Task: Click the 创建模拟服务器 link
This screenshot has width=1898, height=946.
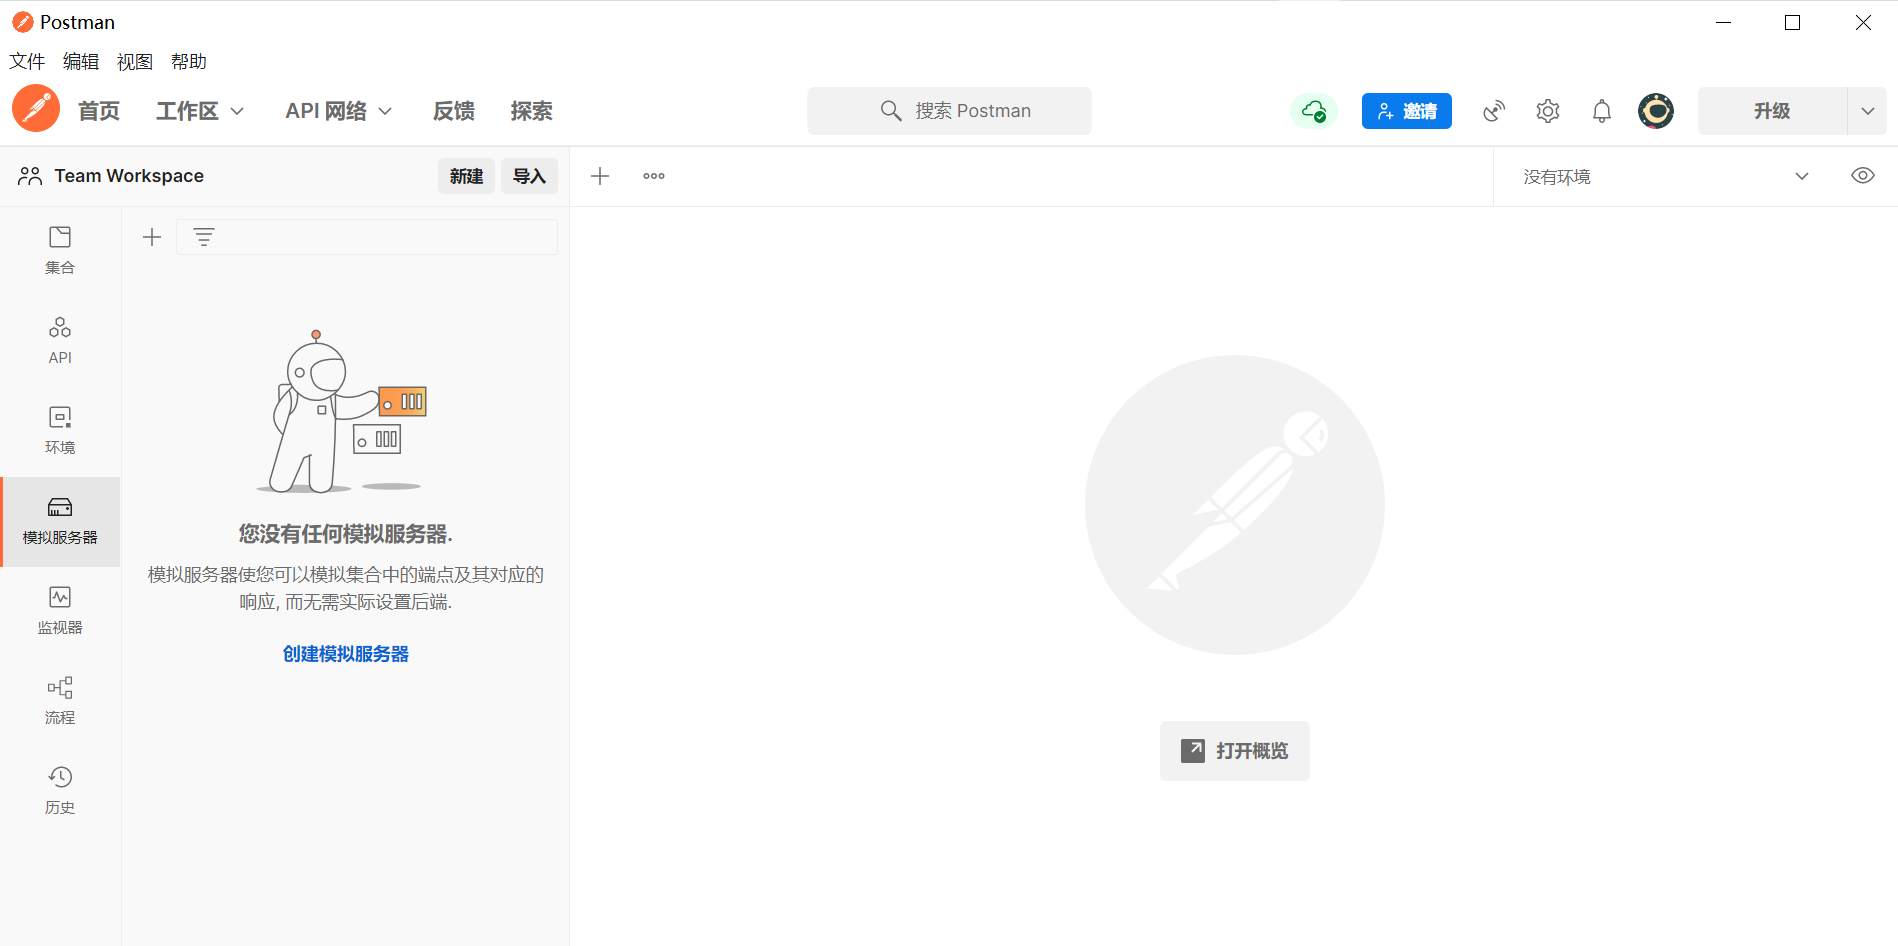Action: click(346, 654)
